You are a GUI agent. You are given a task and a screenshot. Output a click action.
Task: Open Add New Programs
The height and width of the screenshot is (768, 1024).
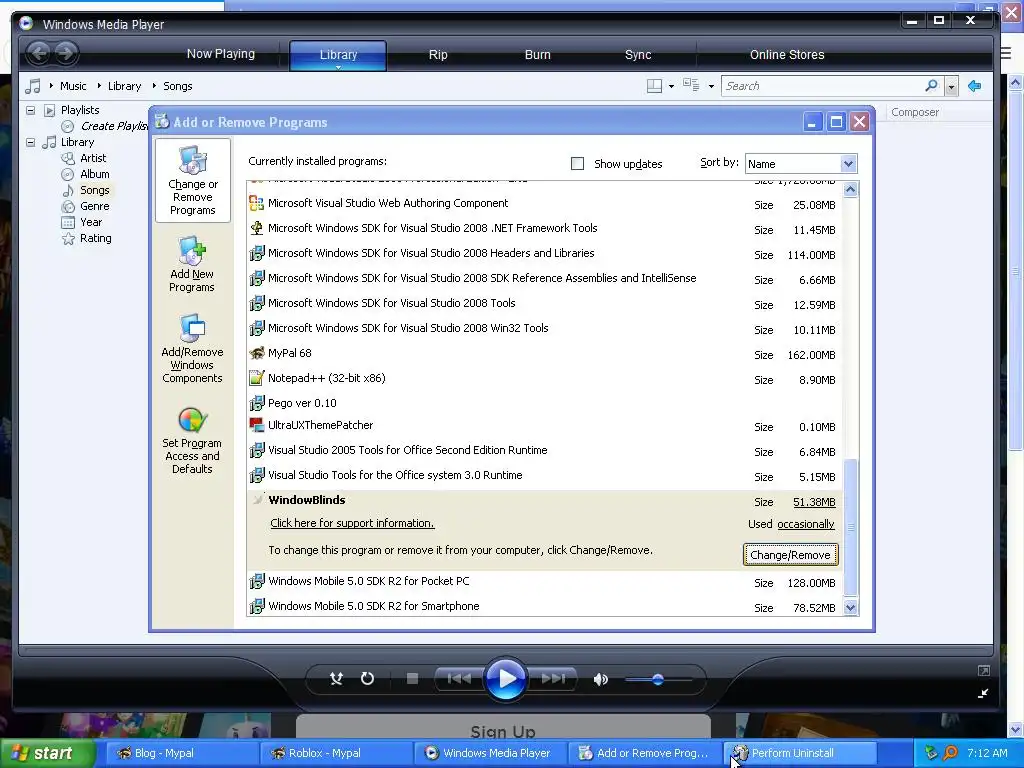[192, 264]
